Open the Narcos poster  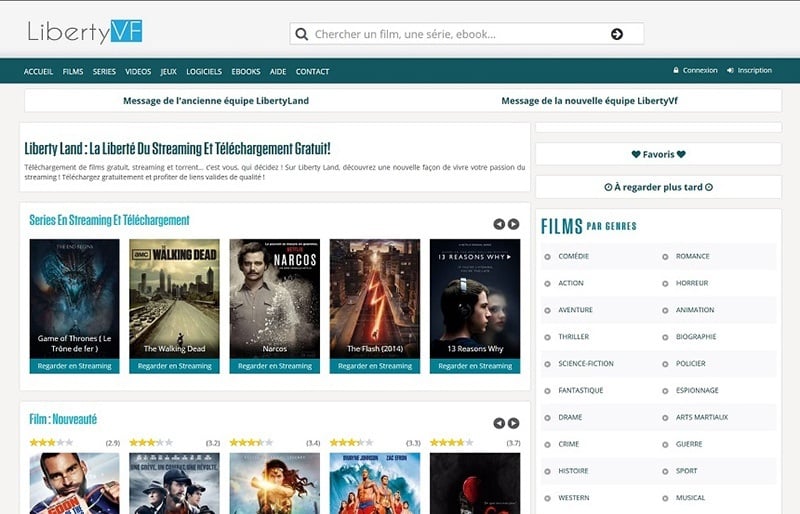coord(274,299)
